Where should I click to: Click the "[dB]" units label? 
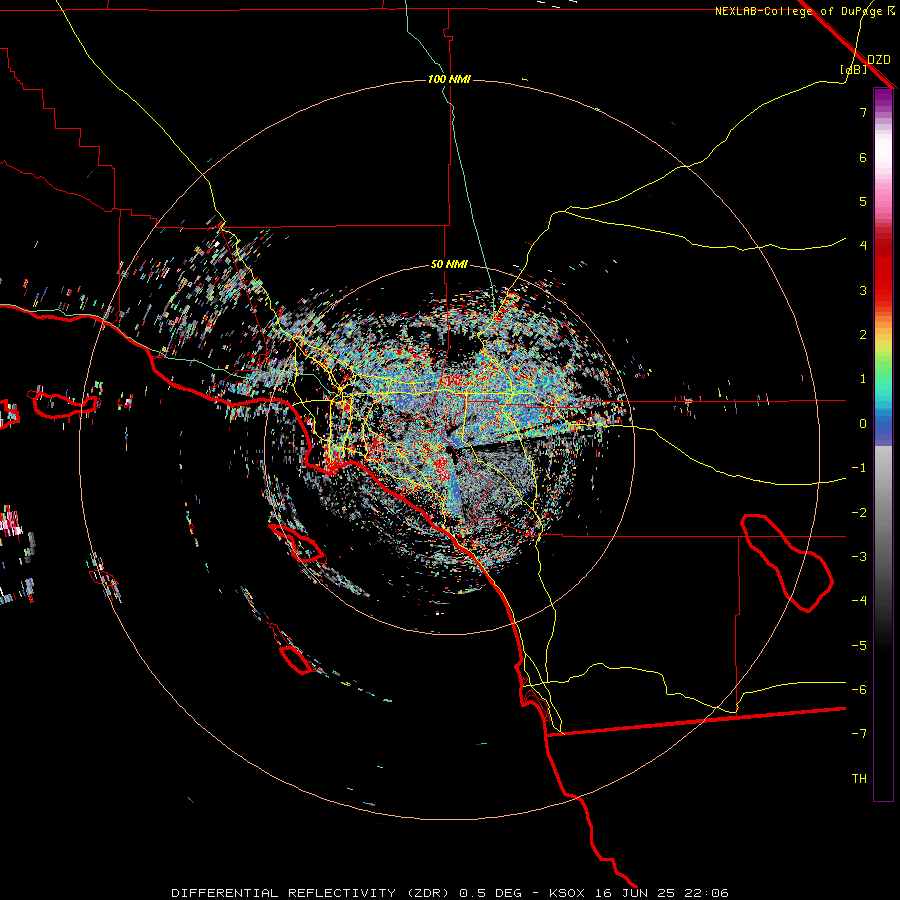pyautogui.click(x=854, y=69)
